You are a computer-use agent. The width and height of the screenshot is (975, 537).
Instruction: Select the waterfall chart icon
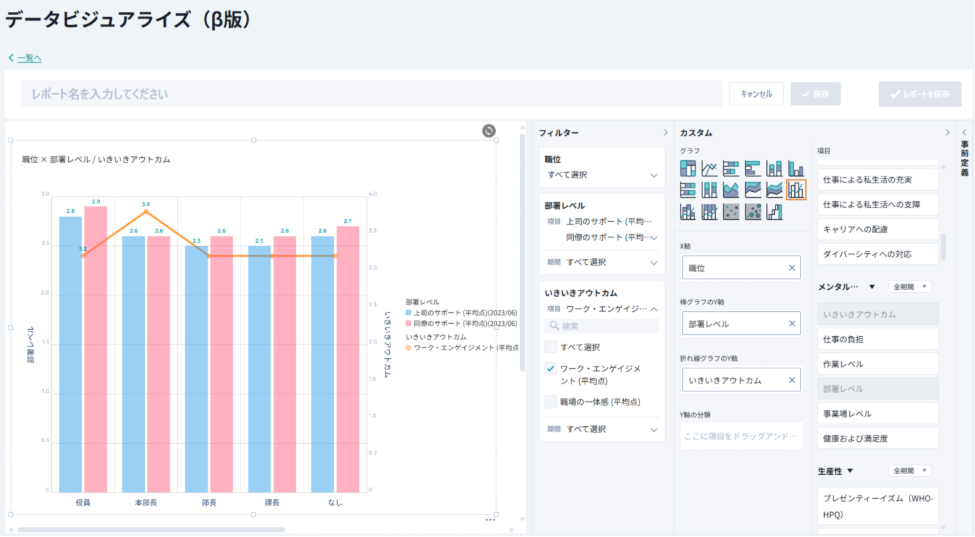(774, 212)
